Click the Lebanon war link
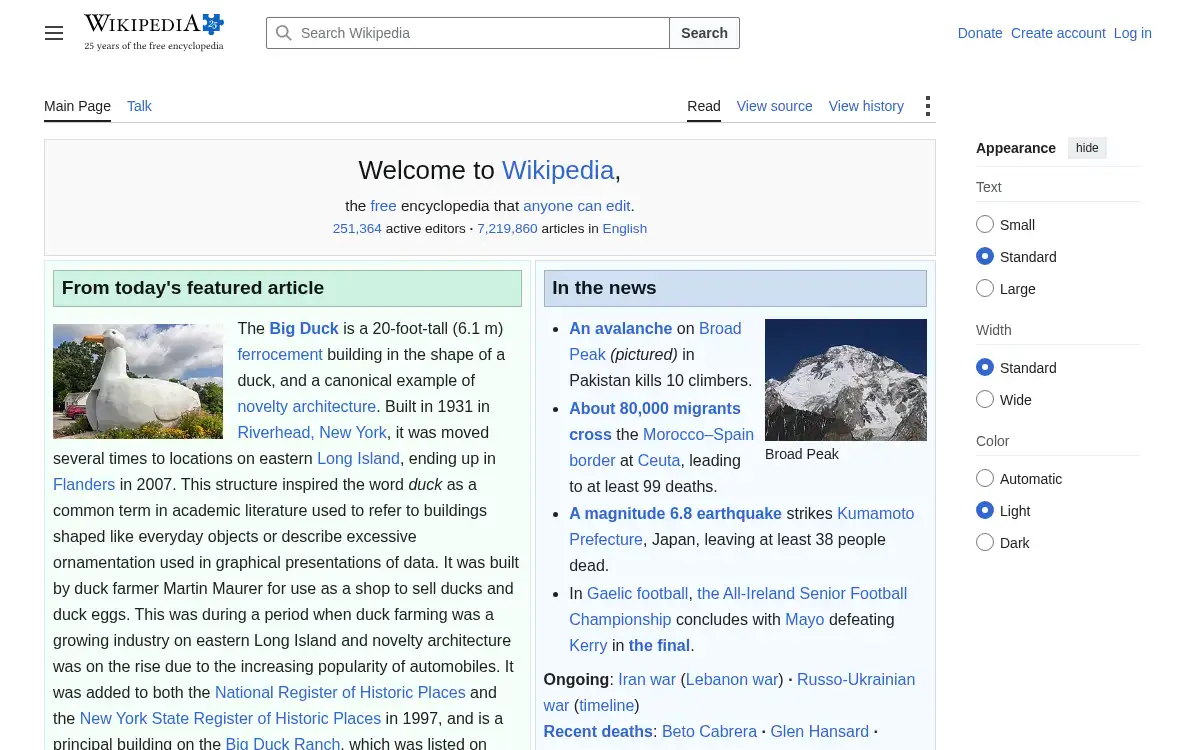The image size is (1200, 750). (x=732, y=679)
